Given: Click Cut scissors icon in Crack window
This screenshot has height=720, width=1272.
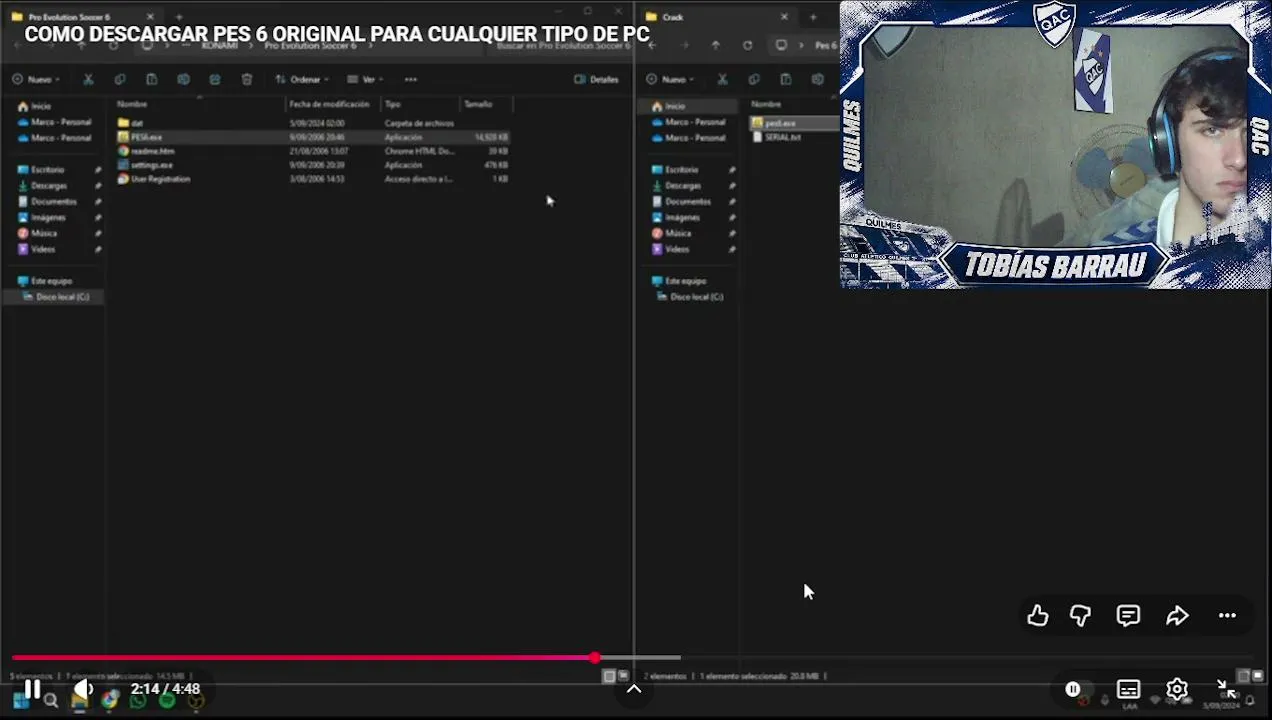Looking at the screenshot, I should click(x=722, y=79).
